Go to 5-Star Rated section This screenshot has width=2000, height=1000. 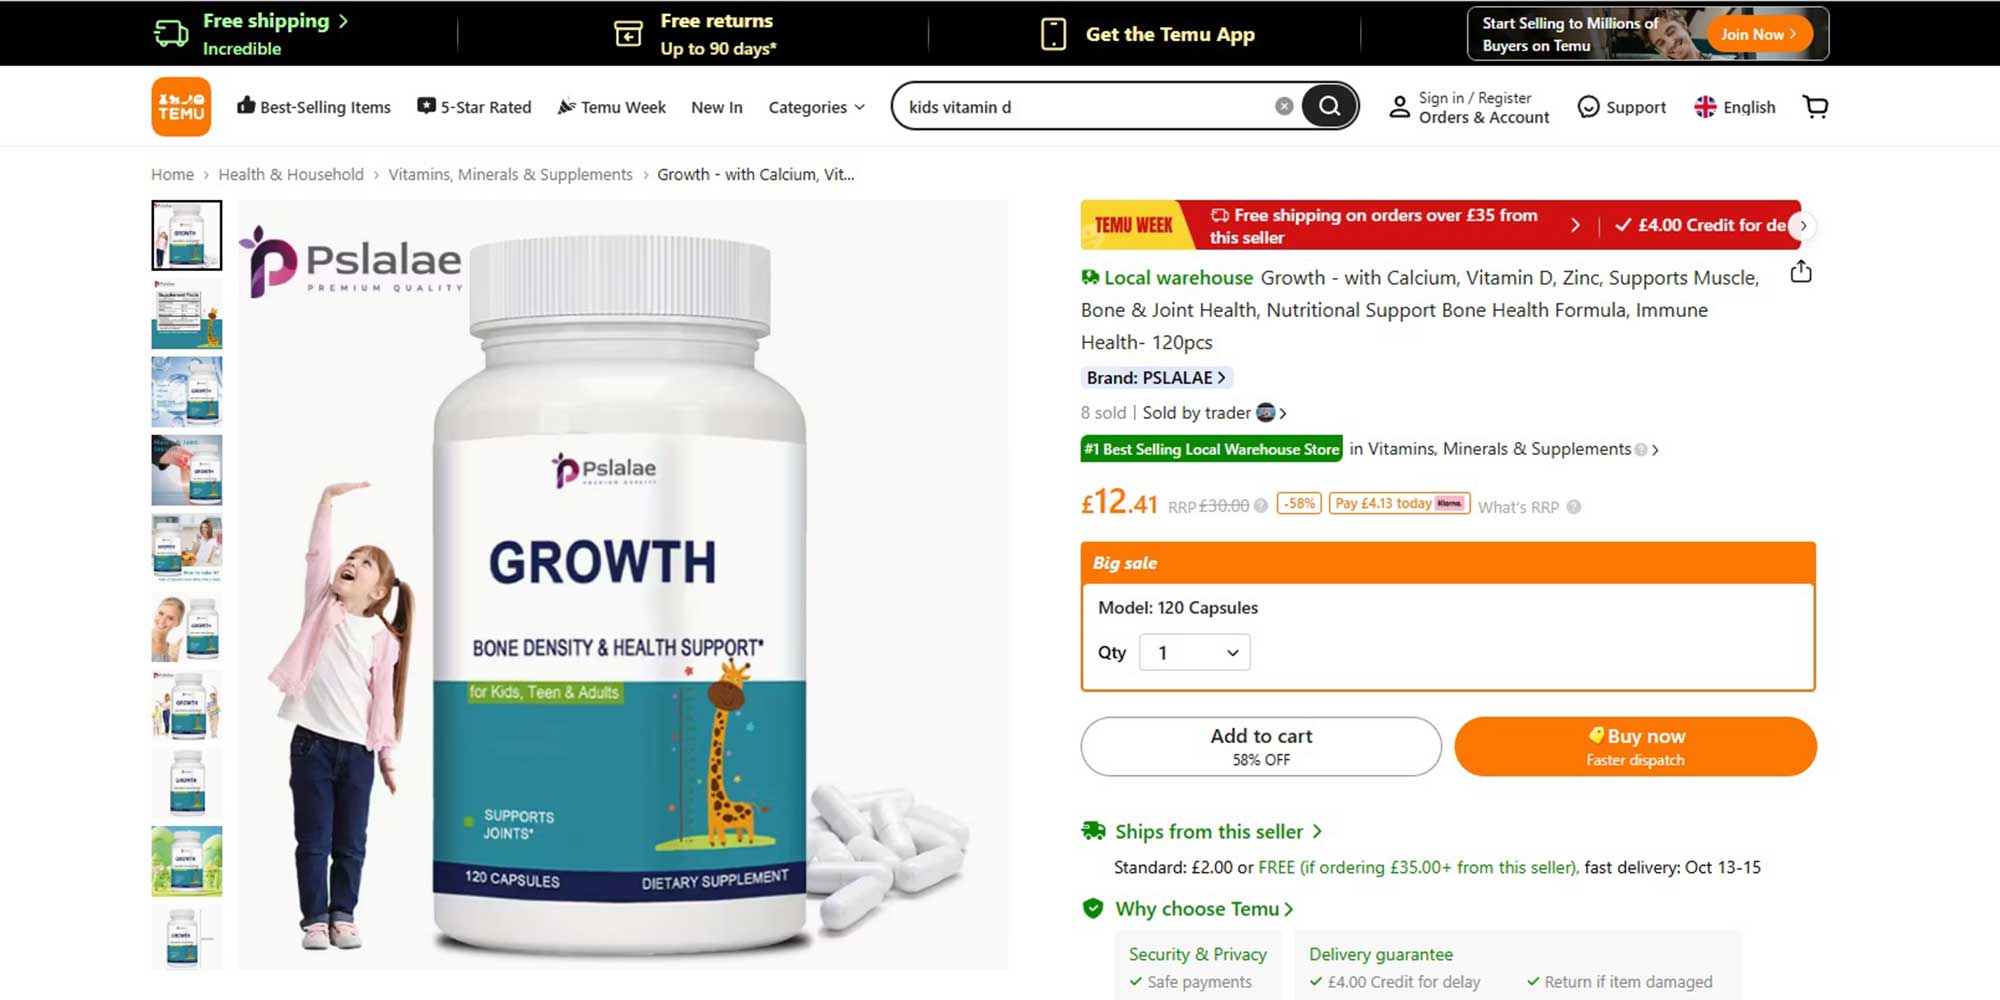coord(474,107)
